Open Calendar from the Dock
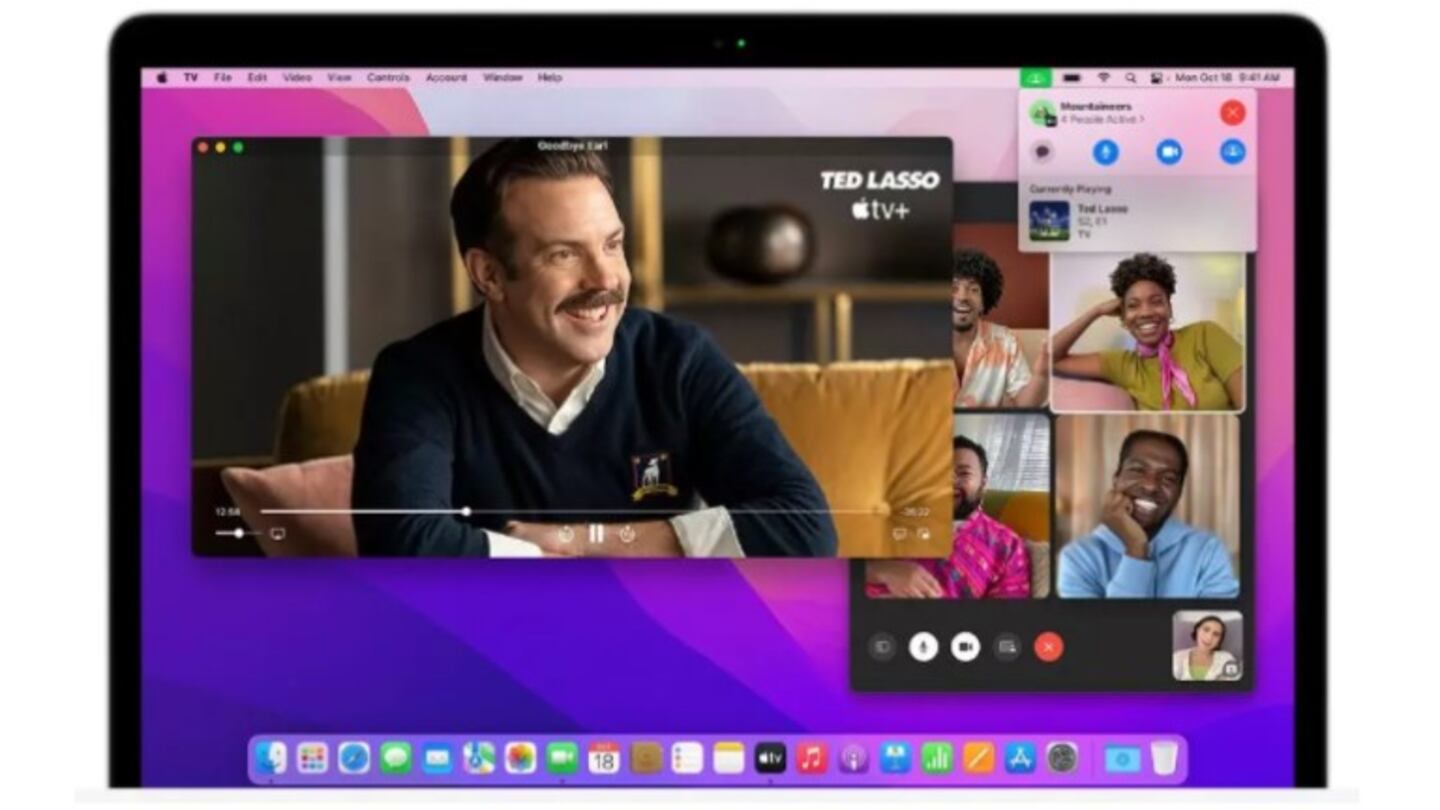Viewport: 1440px width, 810px height. point(604,758)
